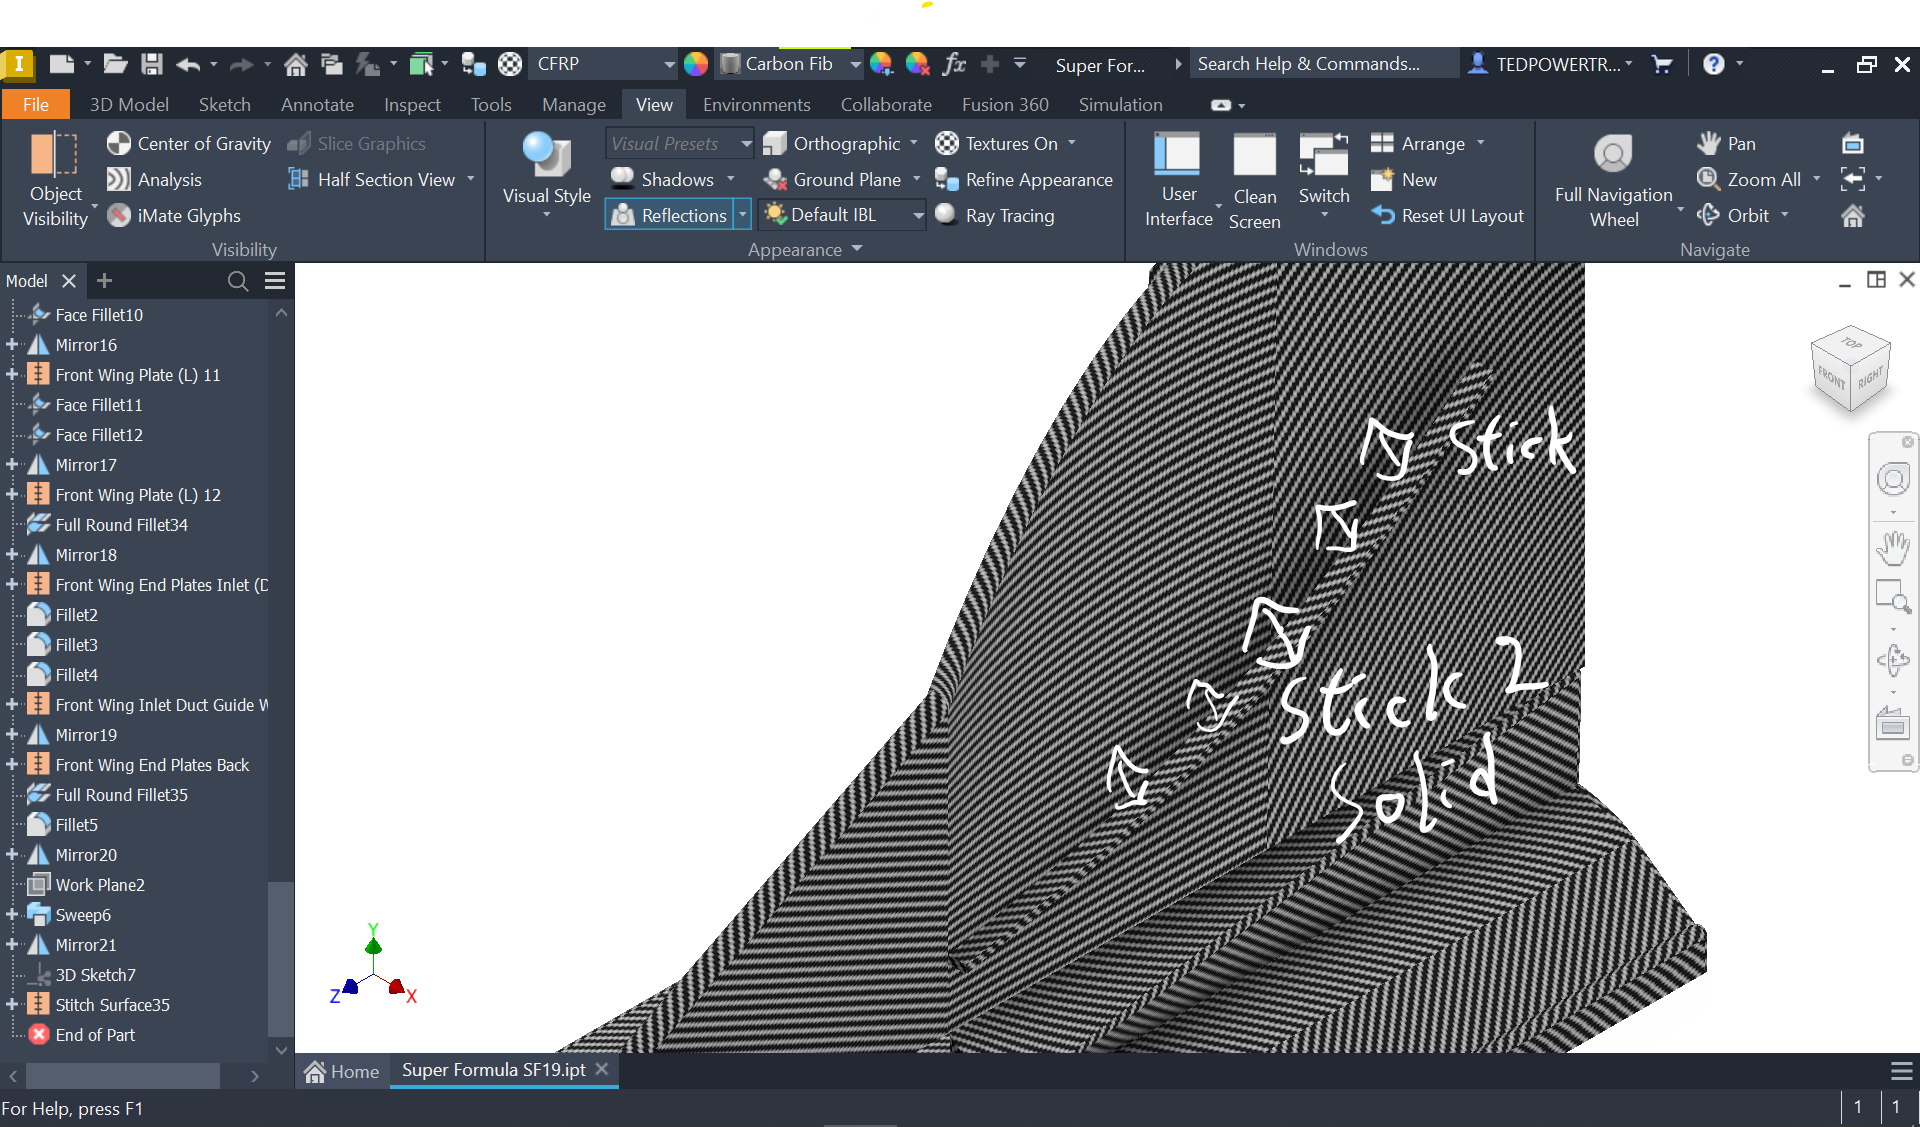Open Parameters via the fx icon
The image size is (1920, 1127).
[x=954, y=63]
